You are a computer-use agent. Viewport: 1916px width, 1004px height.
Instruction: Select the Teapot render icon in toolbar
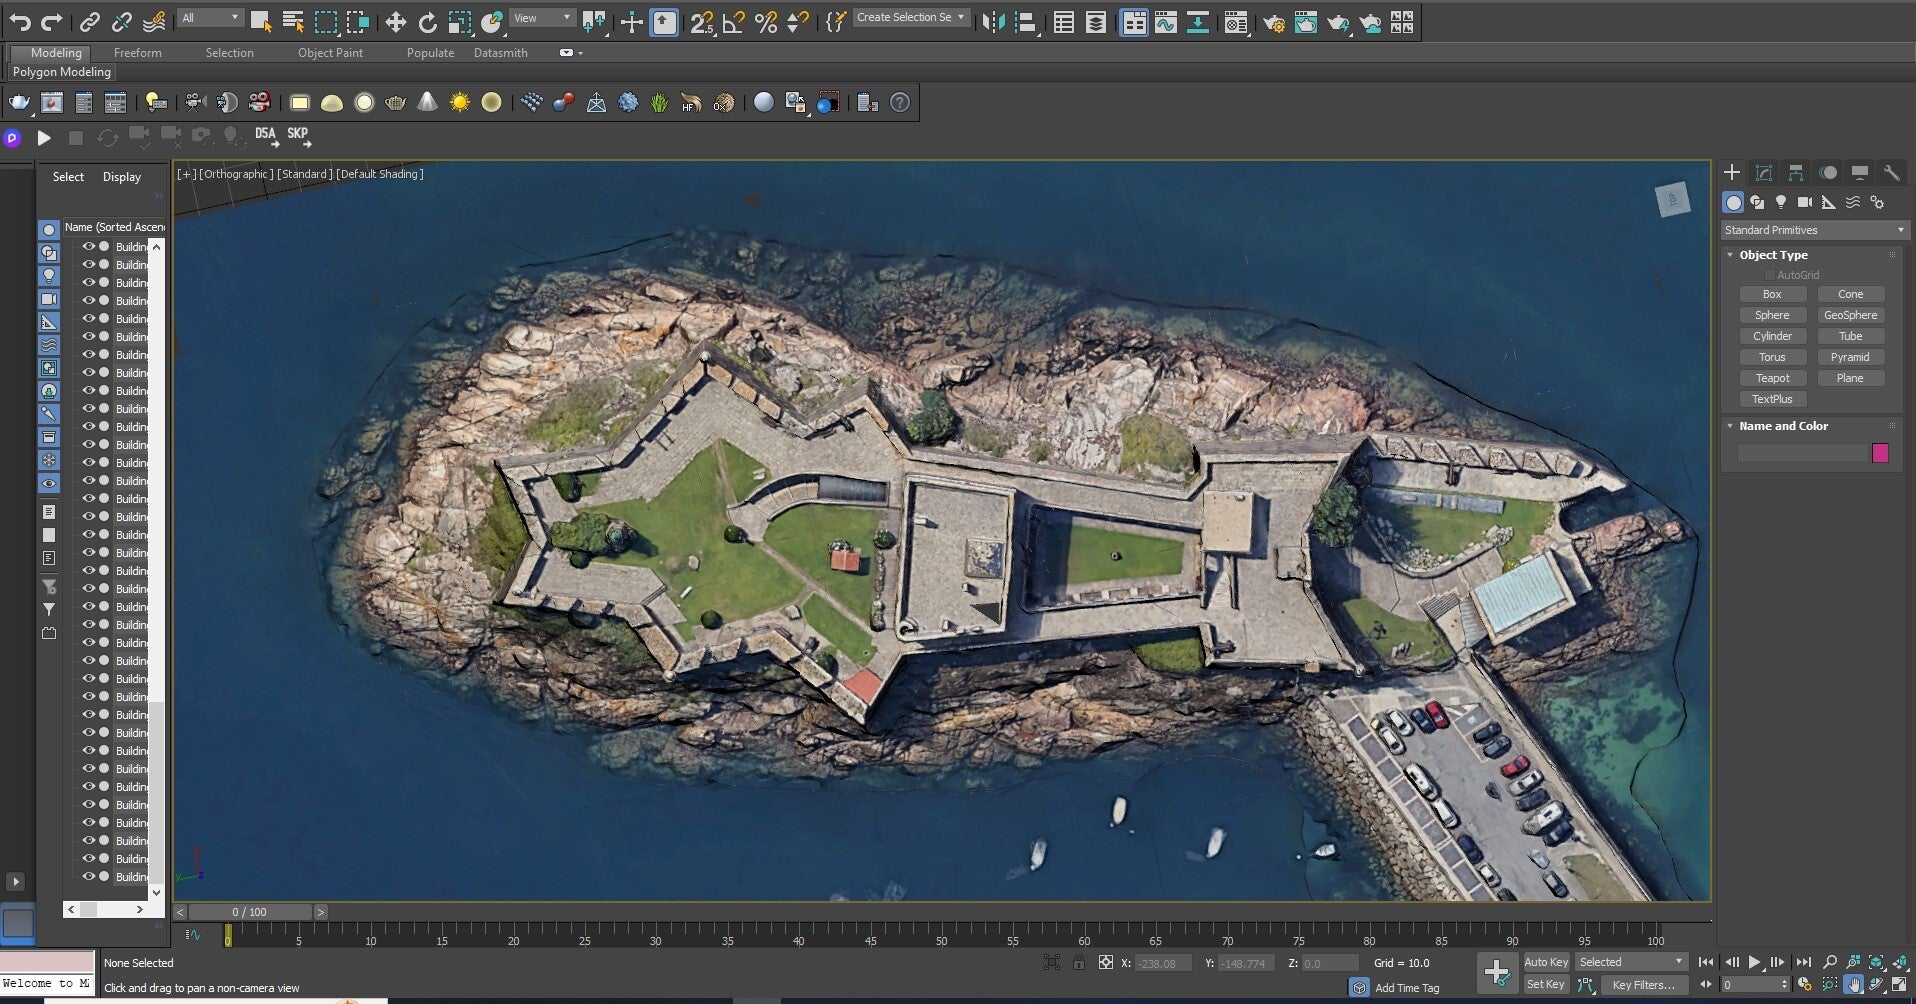pyautogui.click(x=19, y=102)
